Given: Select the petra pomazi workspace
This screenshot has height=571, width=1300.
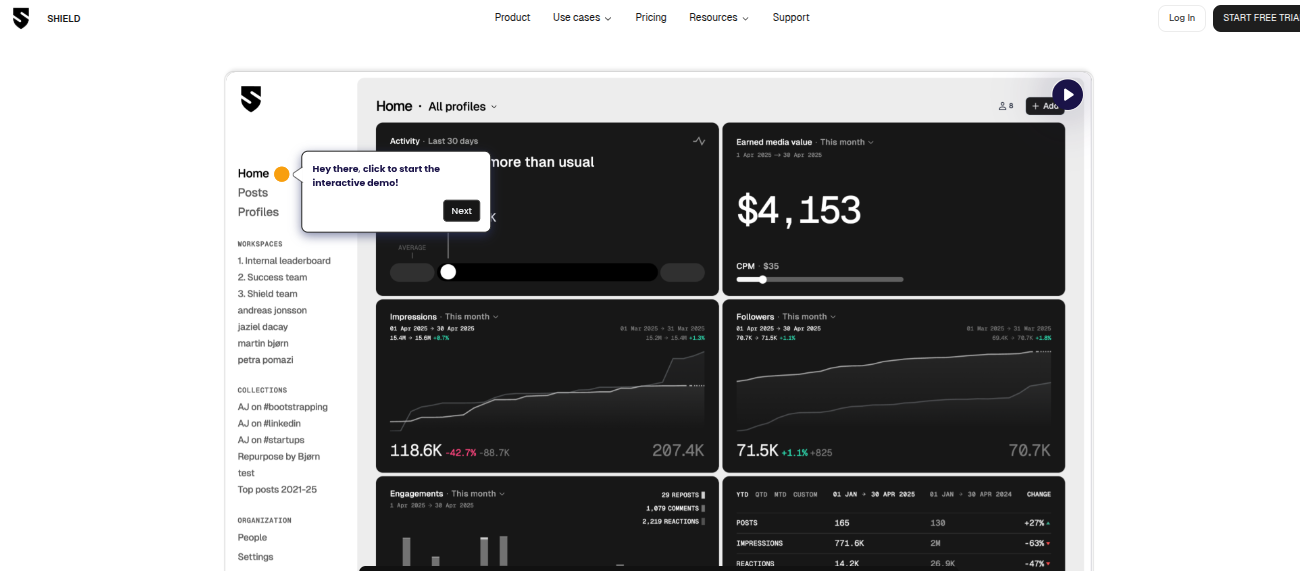Looking at the screenshot, I should click(x=266, y=360).
